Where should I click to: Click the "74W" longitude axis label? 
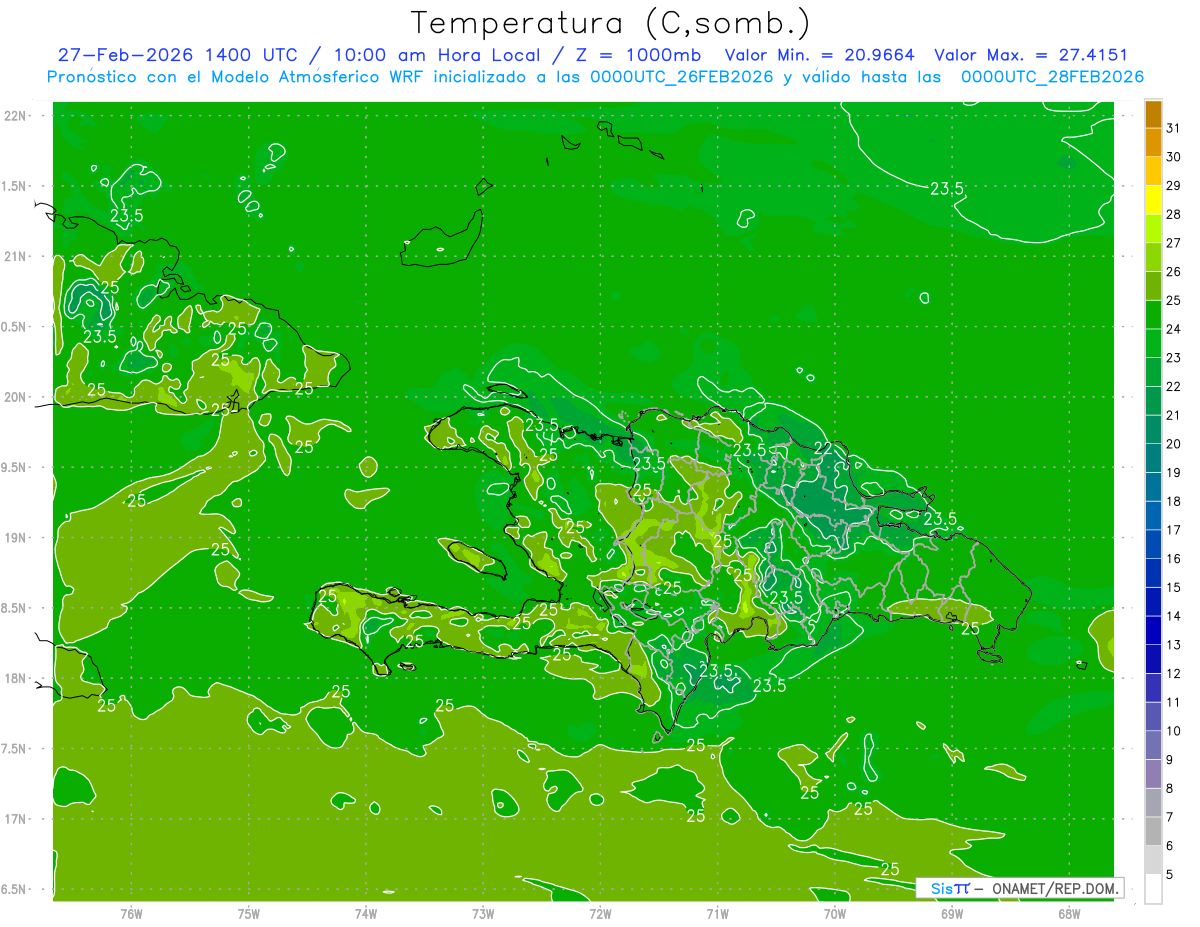tap(366, 914)
